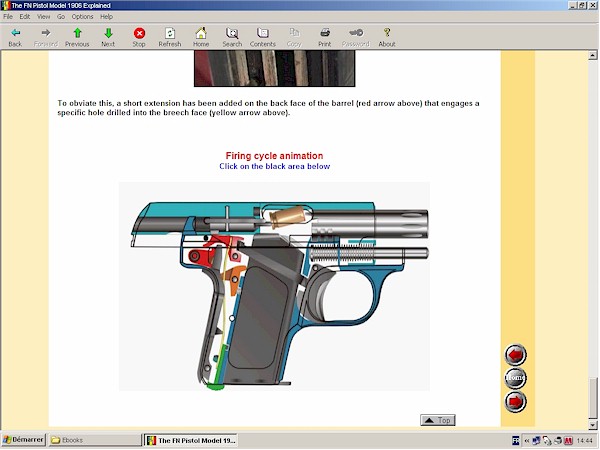Open the Options menu
The height and width of the screenshot is (450, 600).
(83, 16)
